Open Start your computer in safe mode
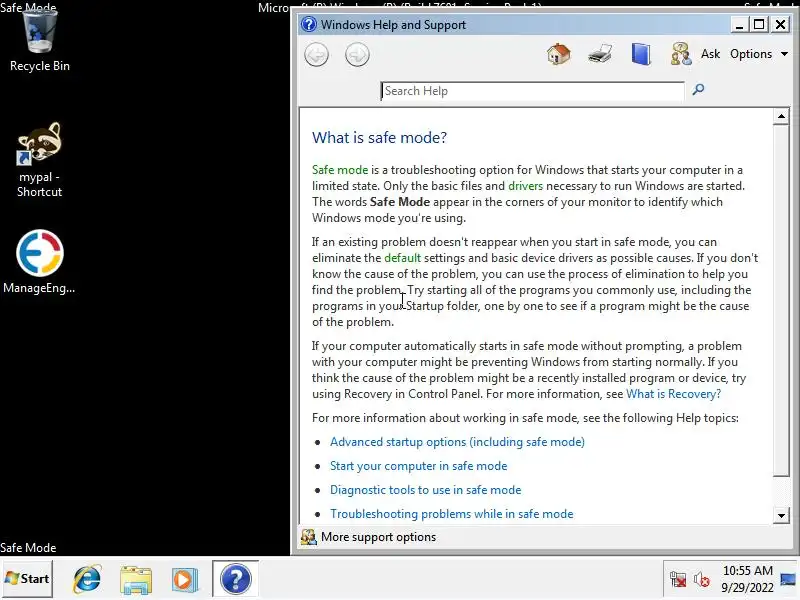 pyautogui.click(x=418, y=466)
